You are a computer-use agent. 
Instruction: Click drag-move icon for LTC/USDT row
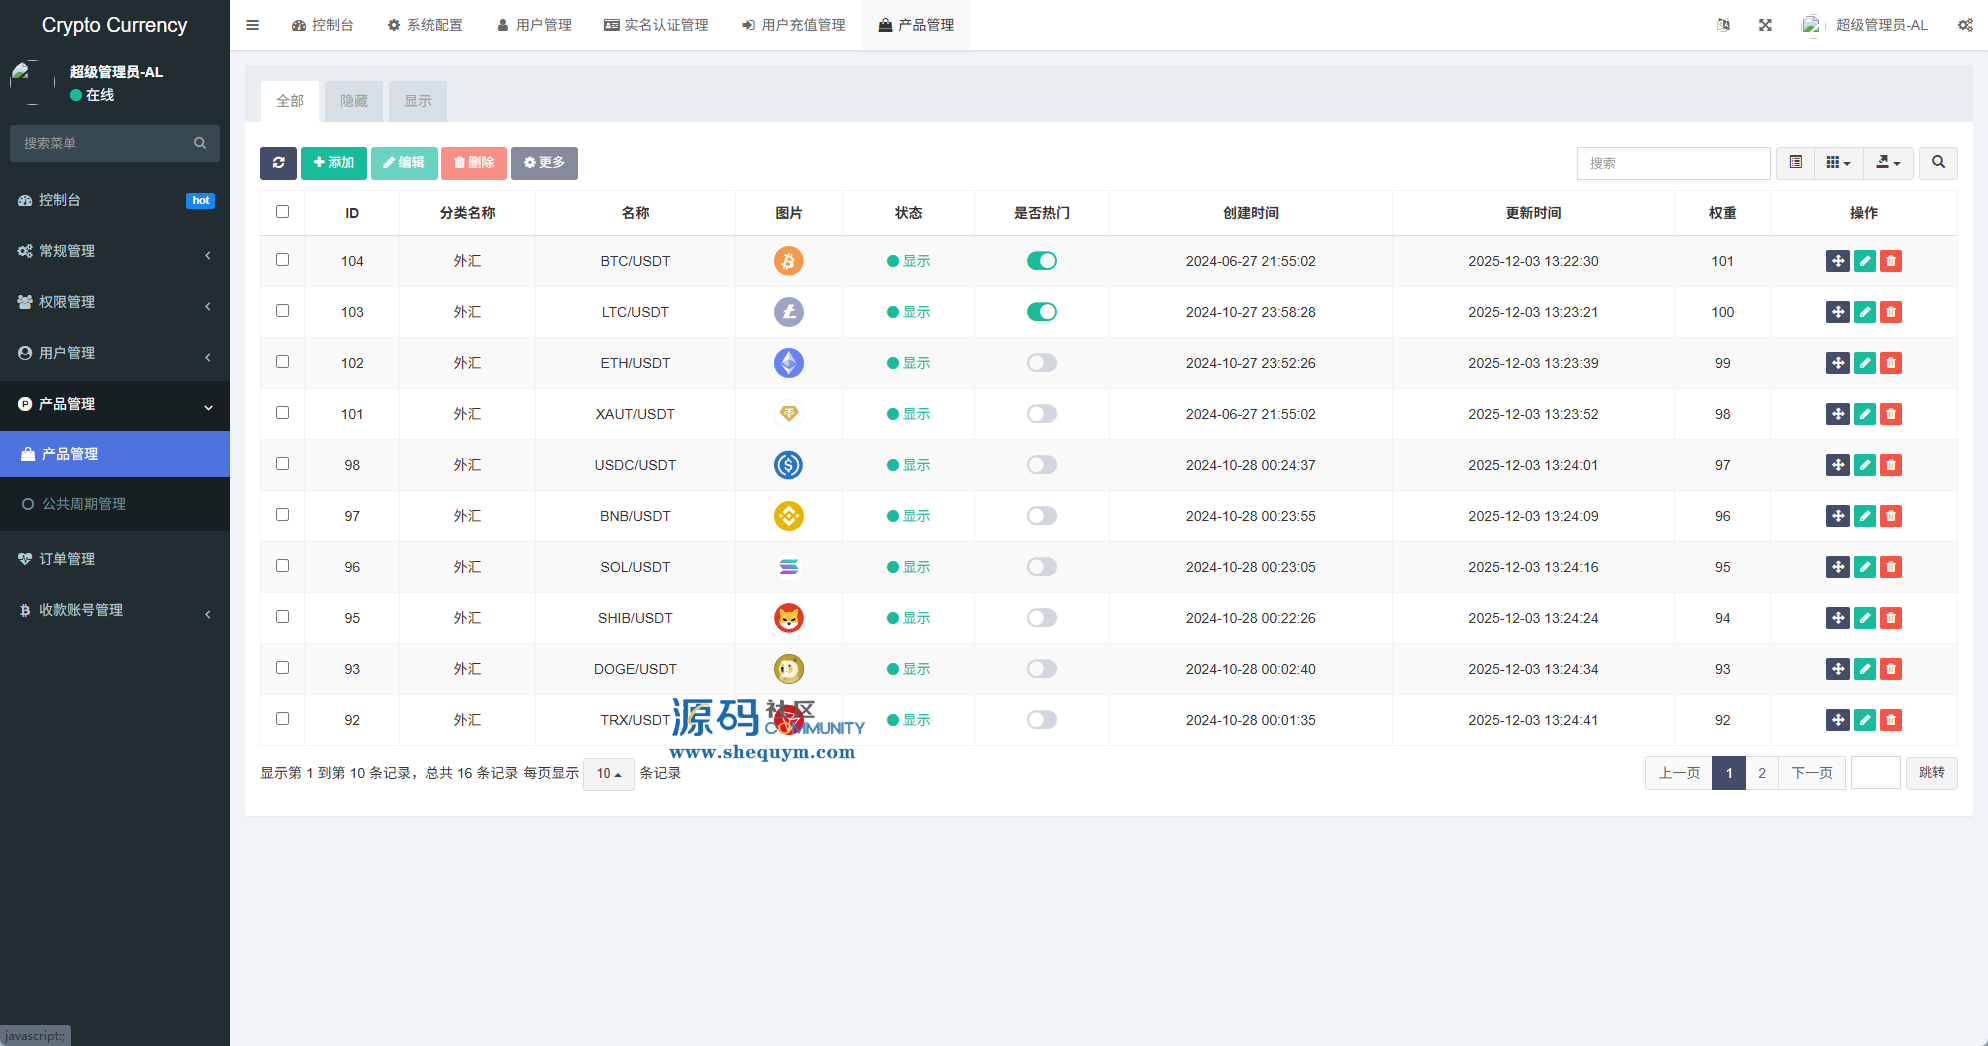click(1837, 312)
